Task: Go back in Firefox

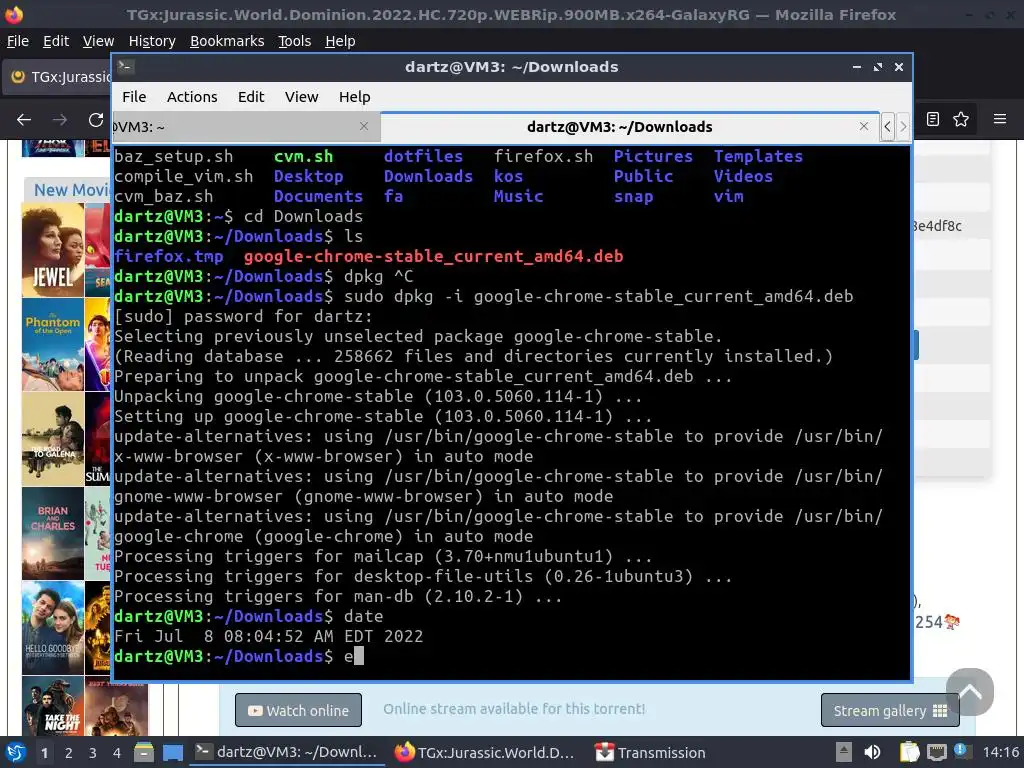Action: coord(24,120)
